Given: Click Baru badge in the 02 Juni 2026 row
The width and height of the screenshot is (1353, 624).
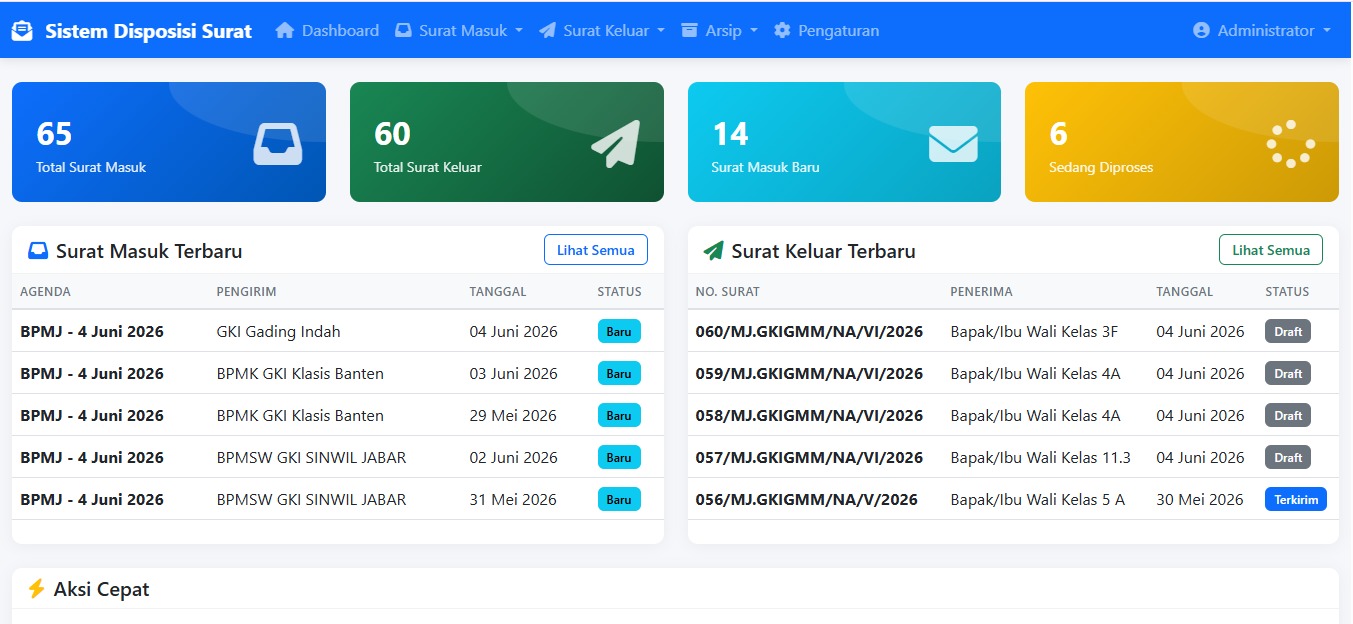Looking at the screenshot, I should 619,457.
